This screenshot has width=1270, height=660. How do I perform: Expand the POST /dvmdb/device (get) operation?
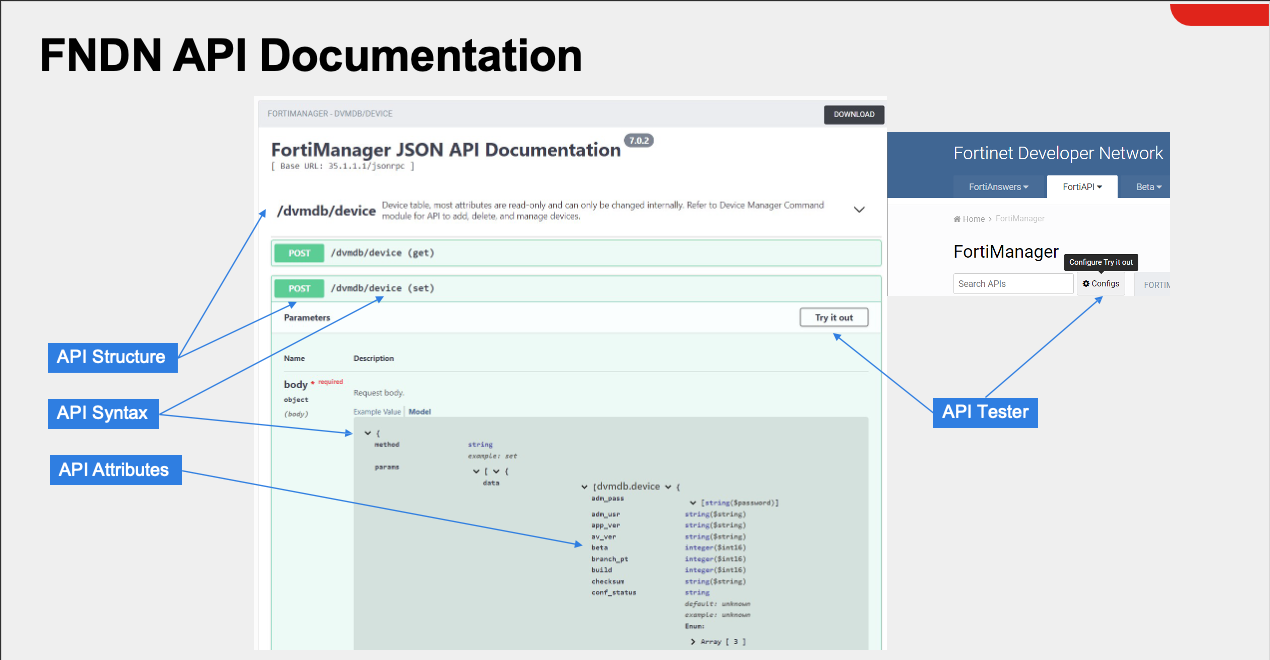pyautogui.click(x=576, y=253)
